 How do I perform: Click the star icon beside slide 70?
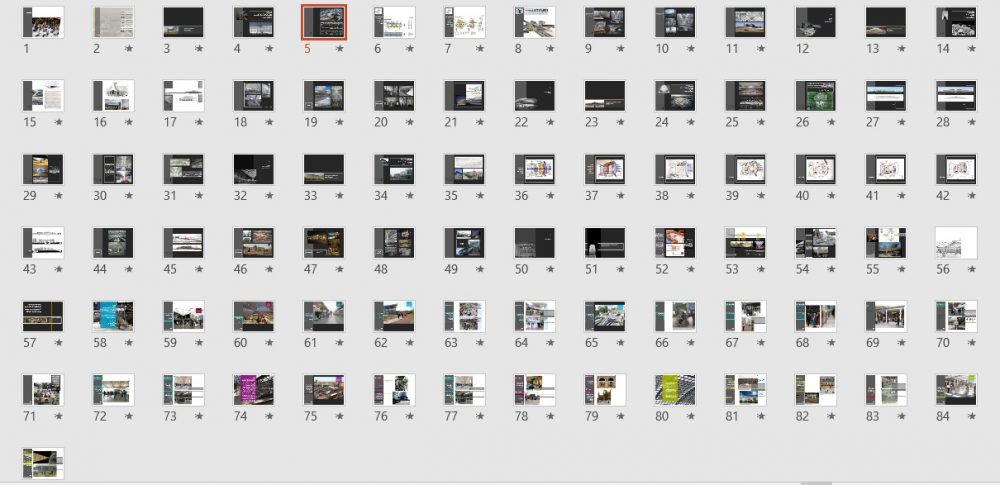[x=971, y=343]
